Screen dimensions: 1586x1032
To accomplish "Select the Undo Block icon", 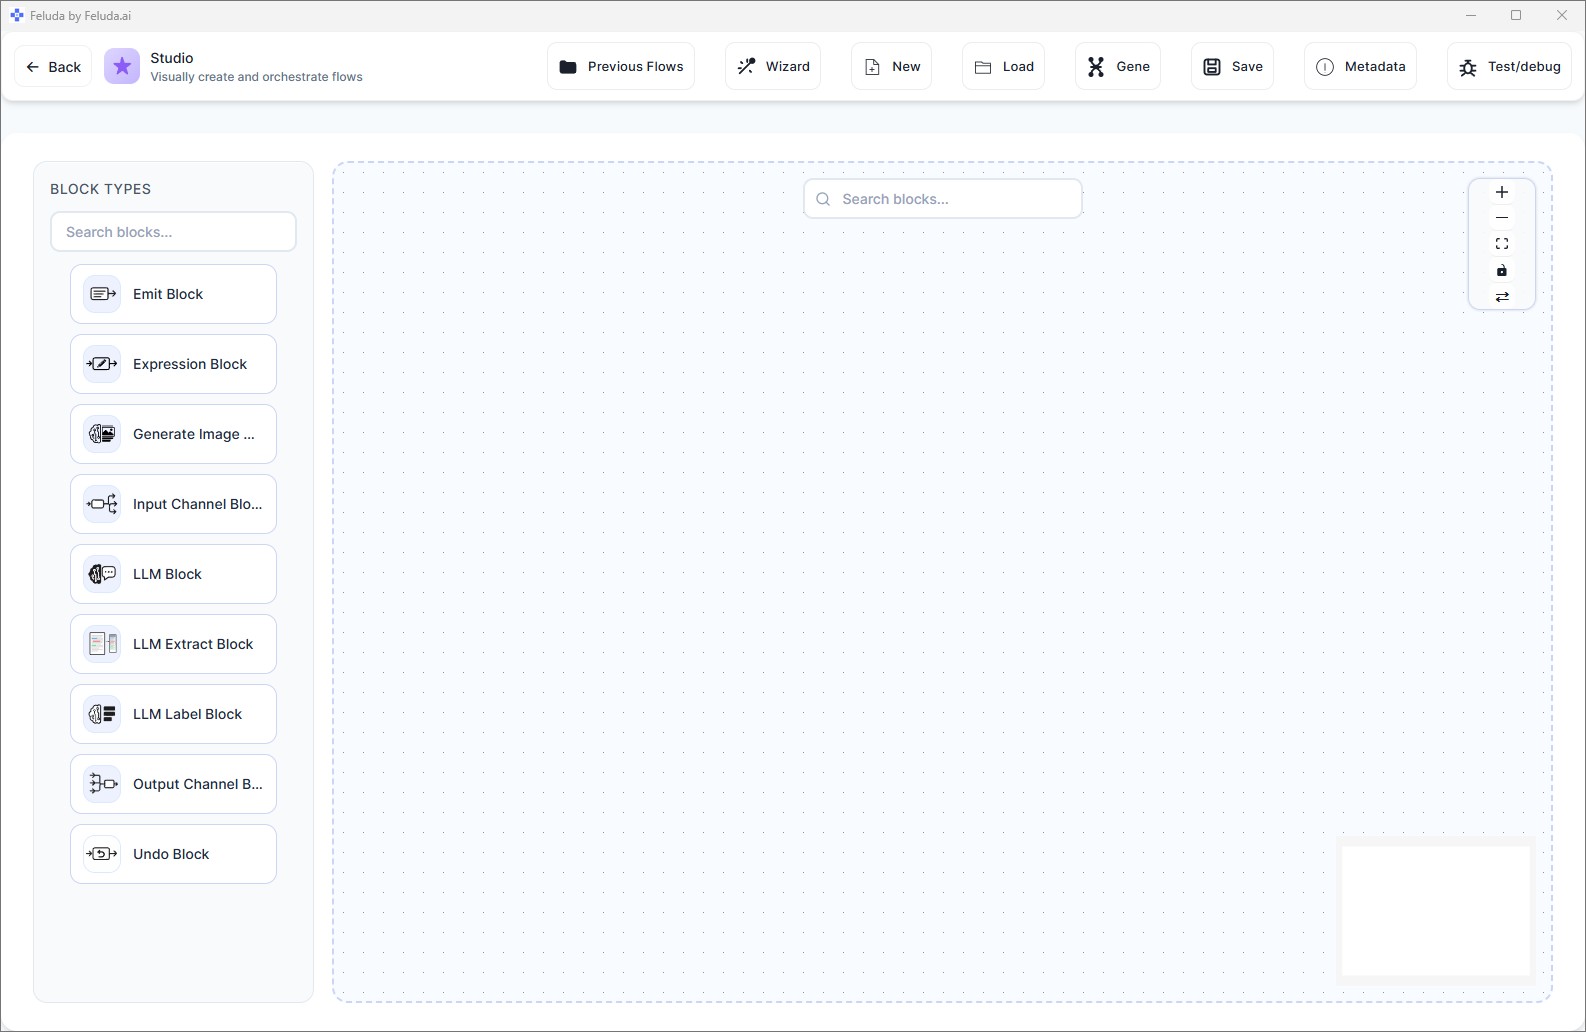I will coord(102,854).
